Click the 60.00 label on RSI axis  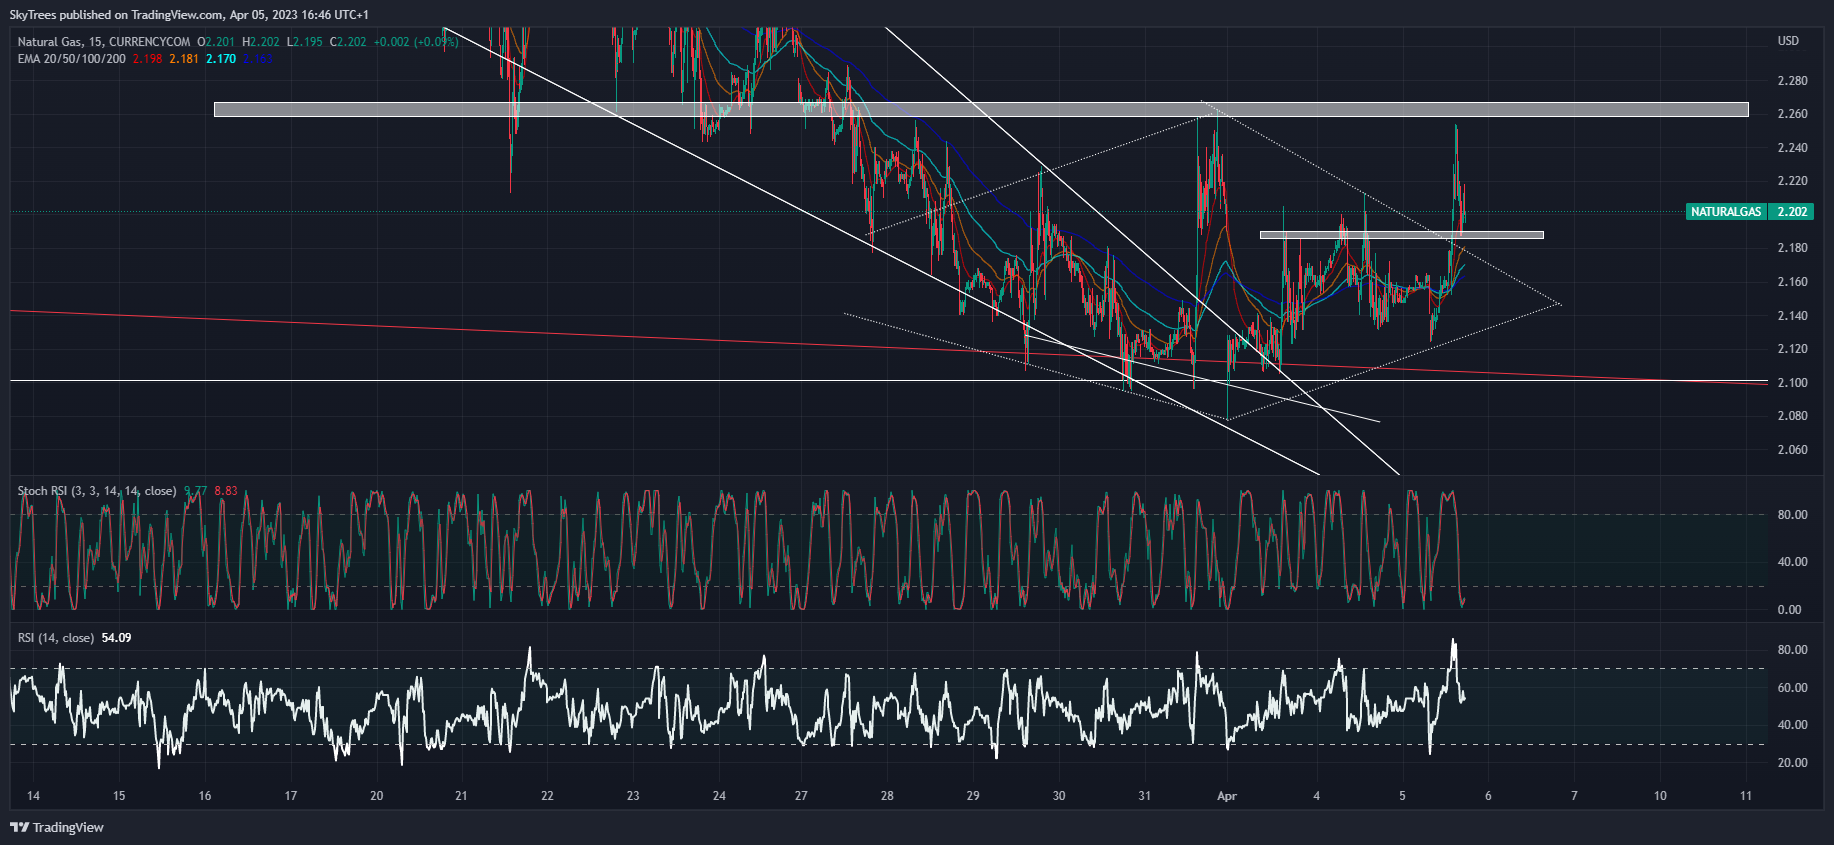pos(1792,688)
